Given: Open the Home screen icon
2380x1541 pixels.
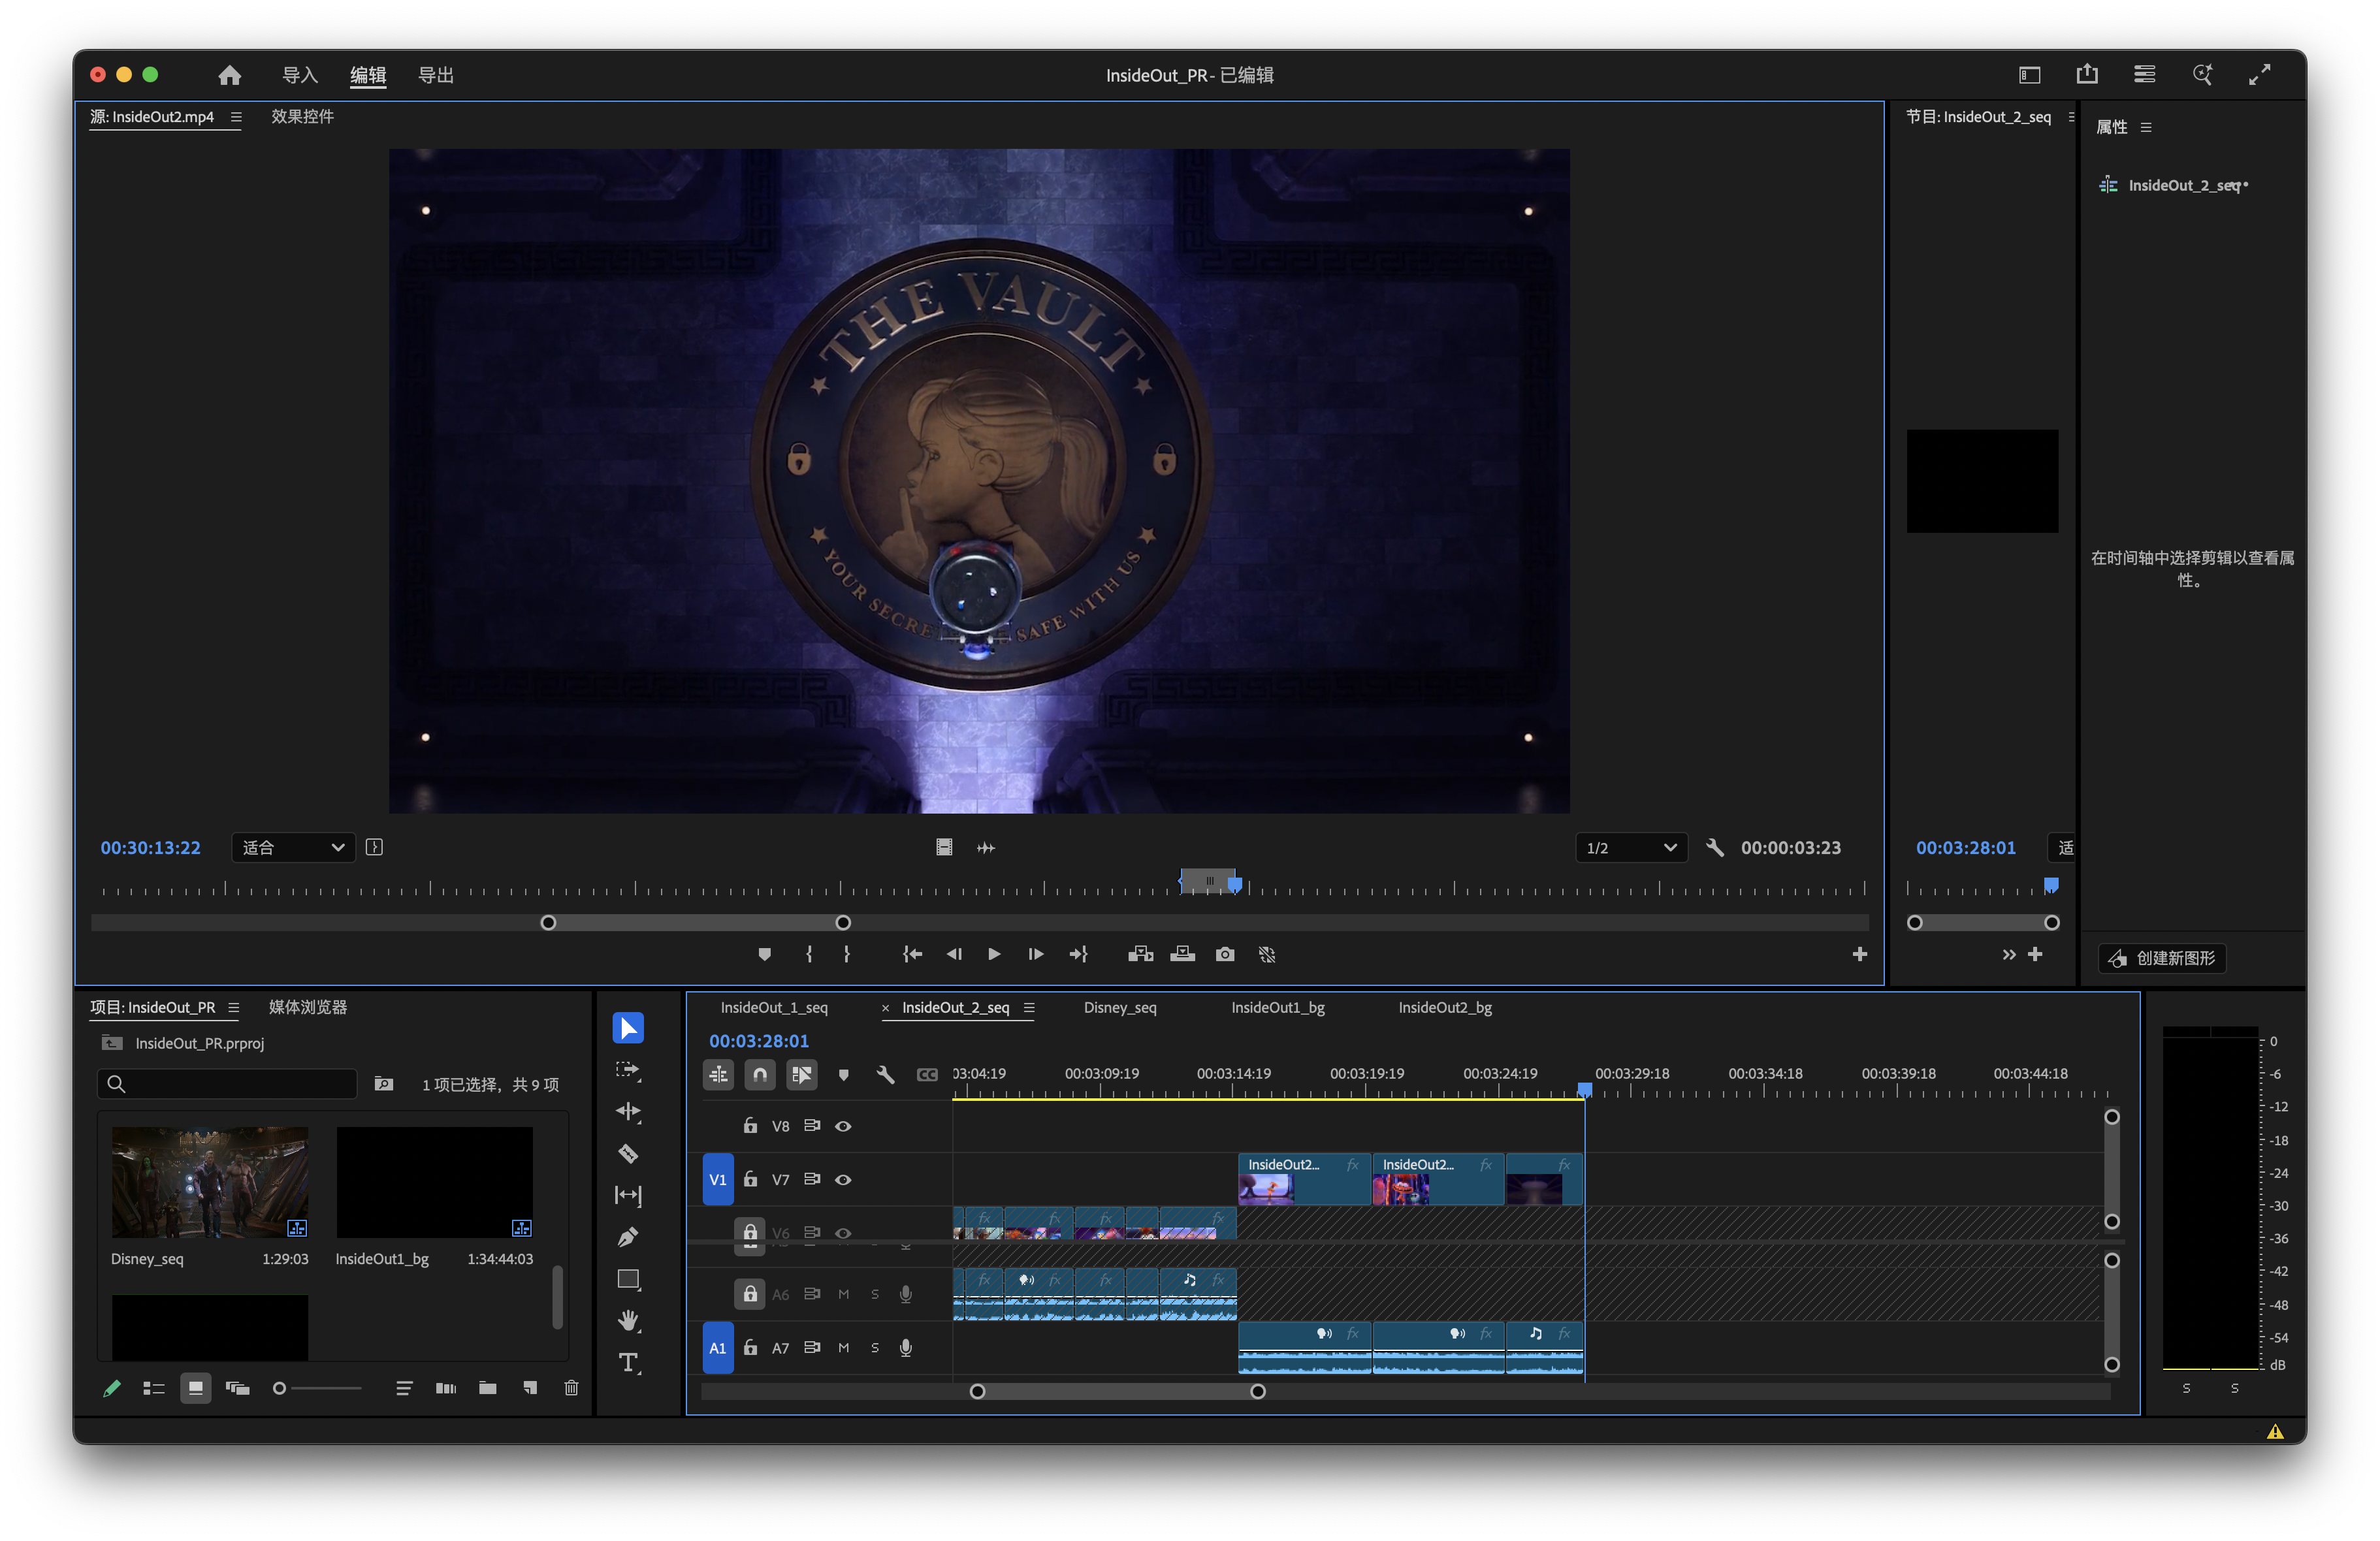Looking at the screenshot, I should tap(230, 75).
